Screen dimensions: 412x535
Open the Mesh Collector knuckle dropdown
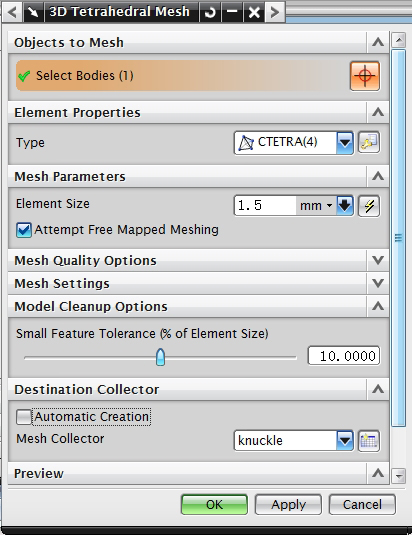[345, 440]
